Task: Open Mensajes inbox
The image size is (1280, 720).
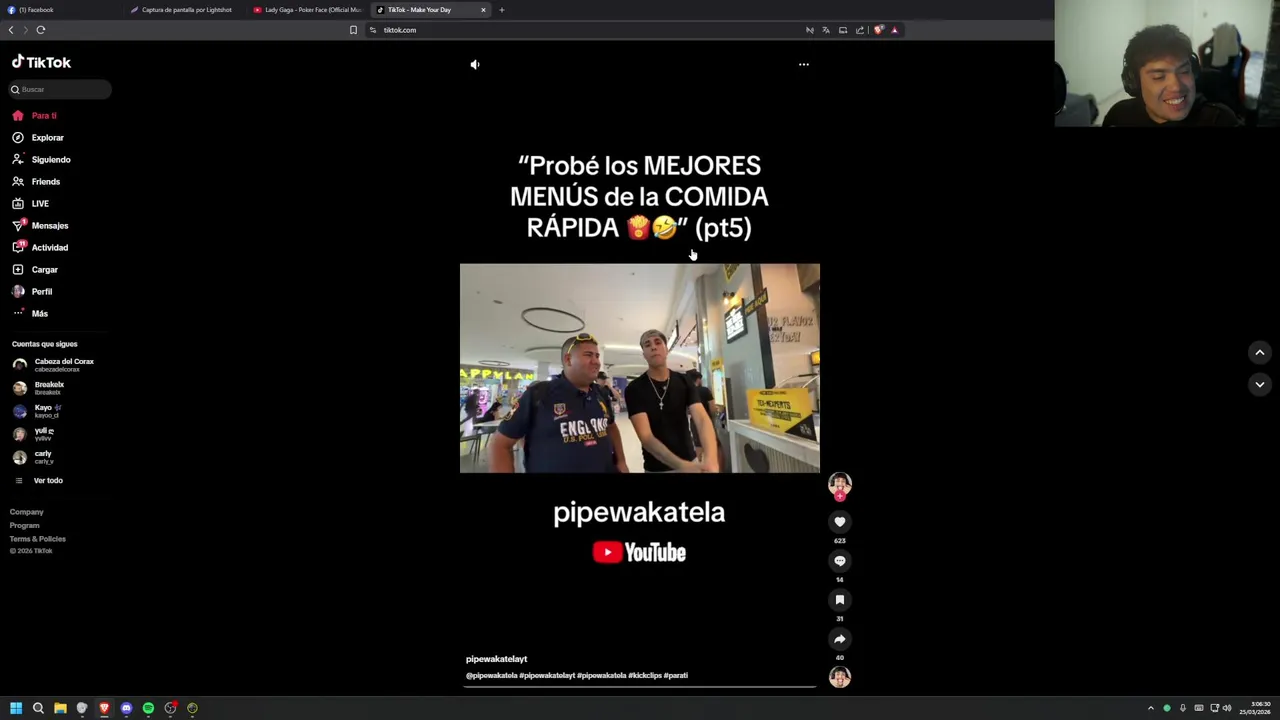Action: coord(40,226)
